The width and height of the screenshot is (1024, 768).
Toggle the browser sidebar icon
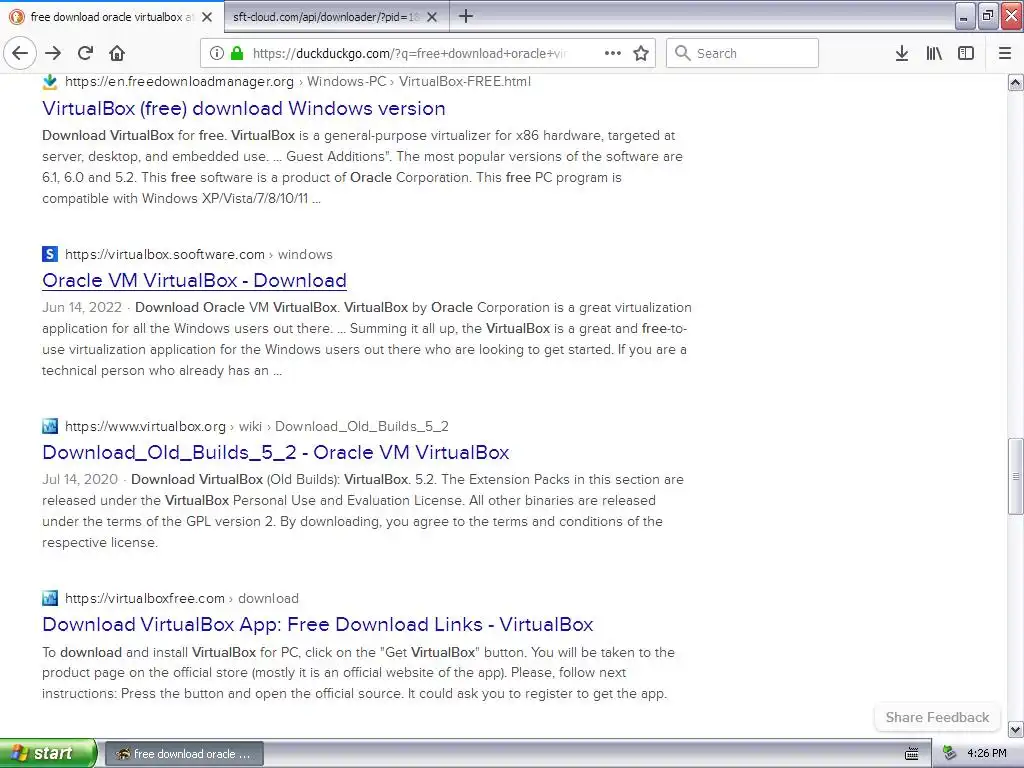tap(966, 54)
